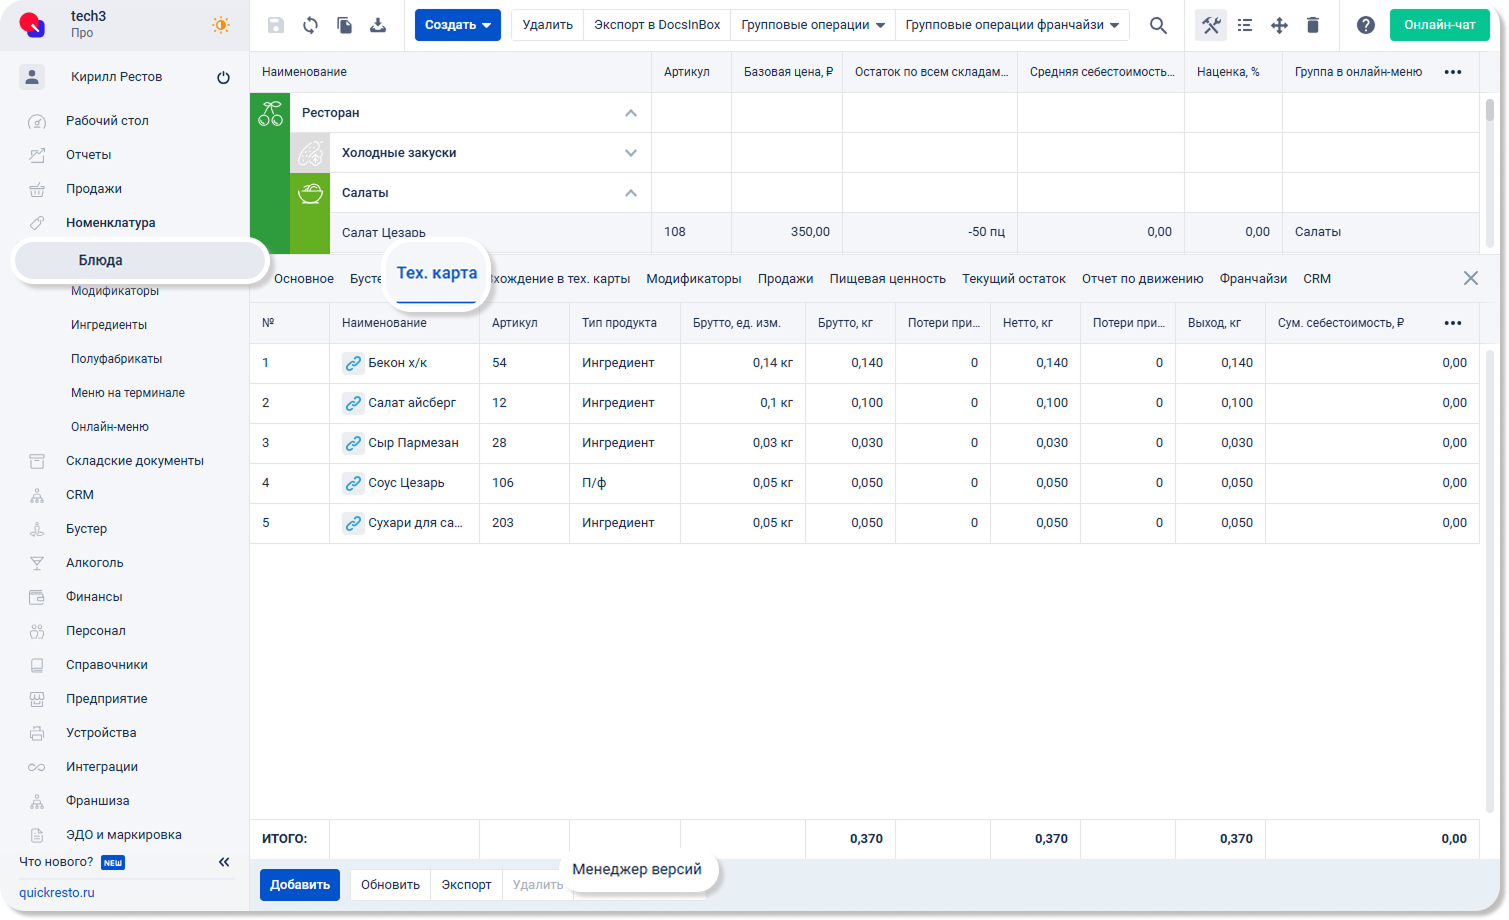Screen dimensions: 1509x920
Task: Expand the Холодные закуски group
Action: point(630,153)
